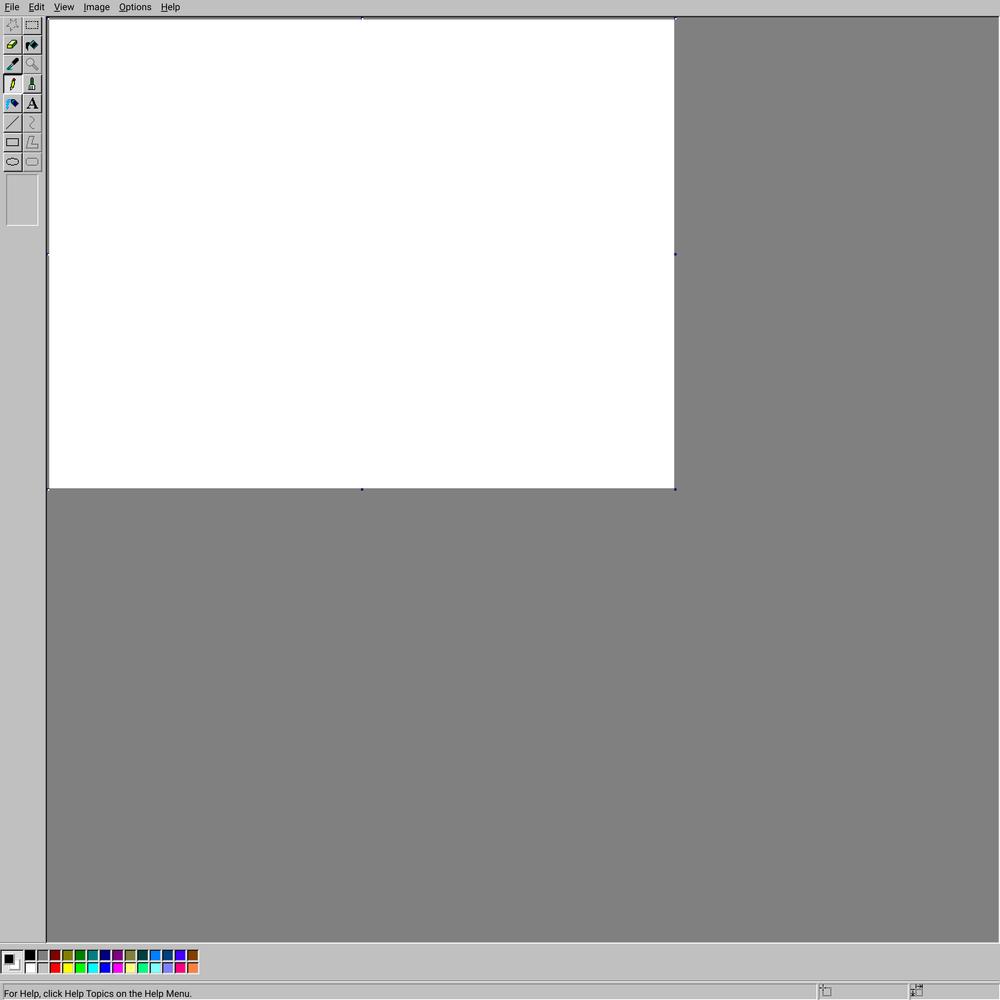
Task: Choose the Pencil tool
Action: (13, 84)
